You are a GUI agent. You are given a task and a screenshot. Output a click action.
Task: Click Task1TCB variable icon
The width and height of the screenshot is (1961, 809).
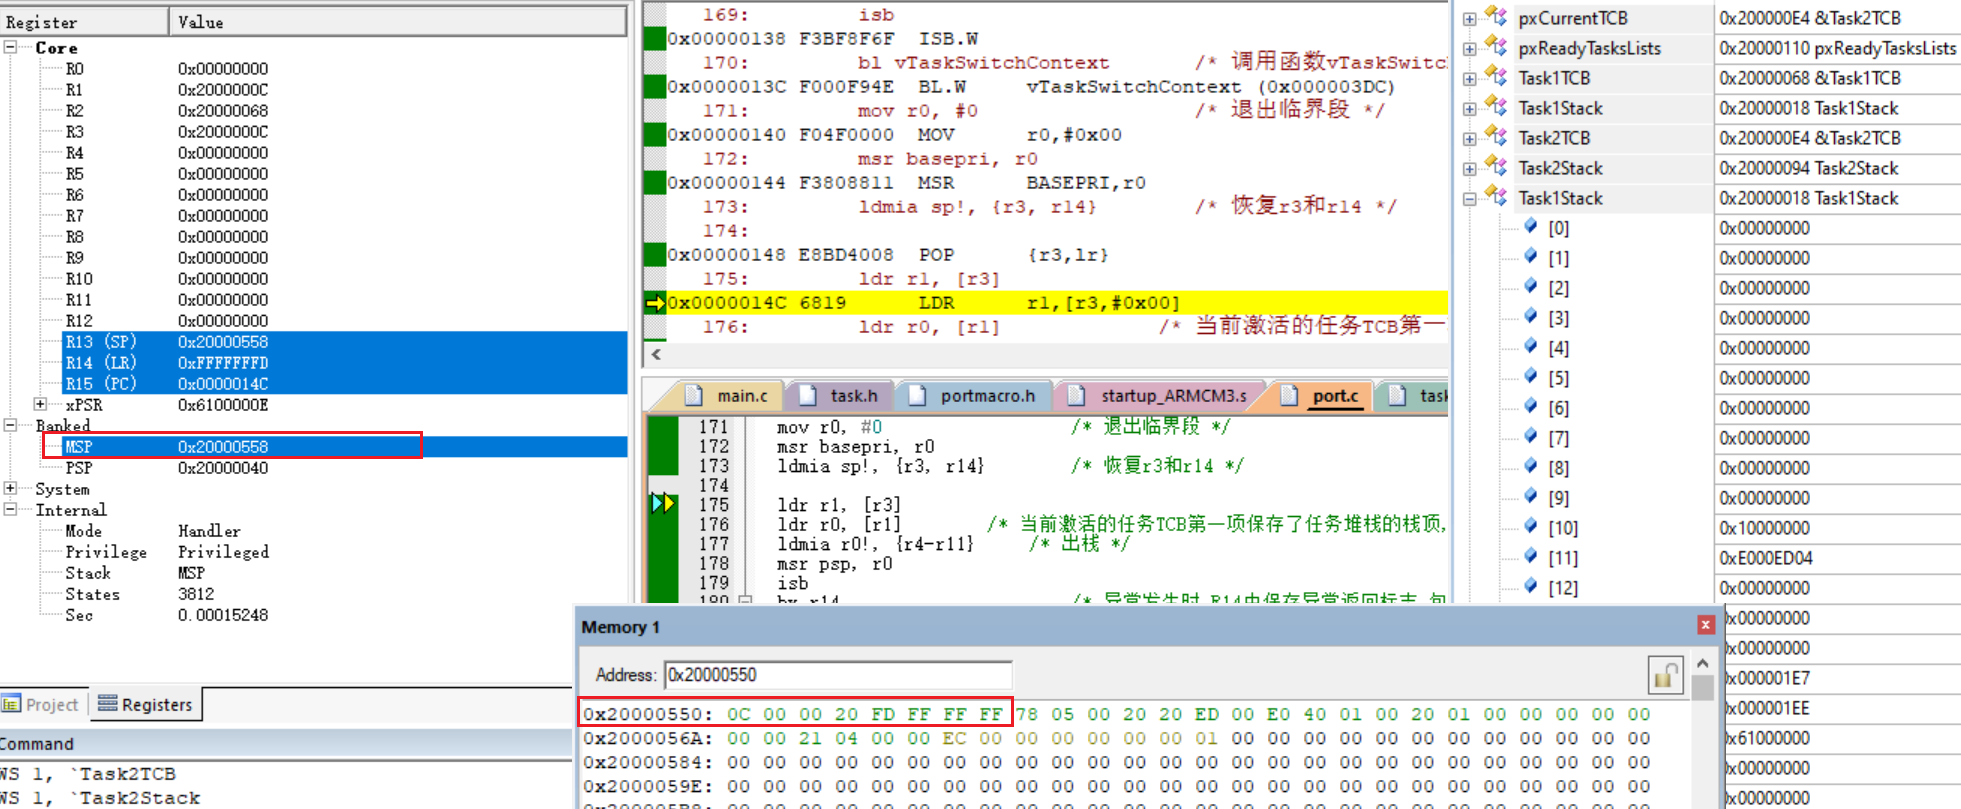pyautogui.click(x=1496, y=76)
